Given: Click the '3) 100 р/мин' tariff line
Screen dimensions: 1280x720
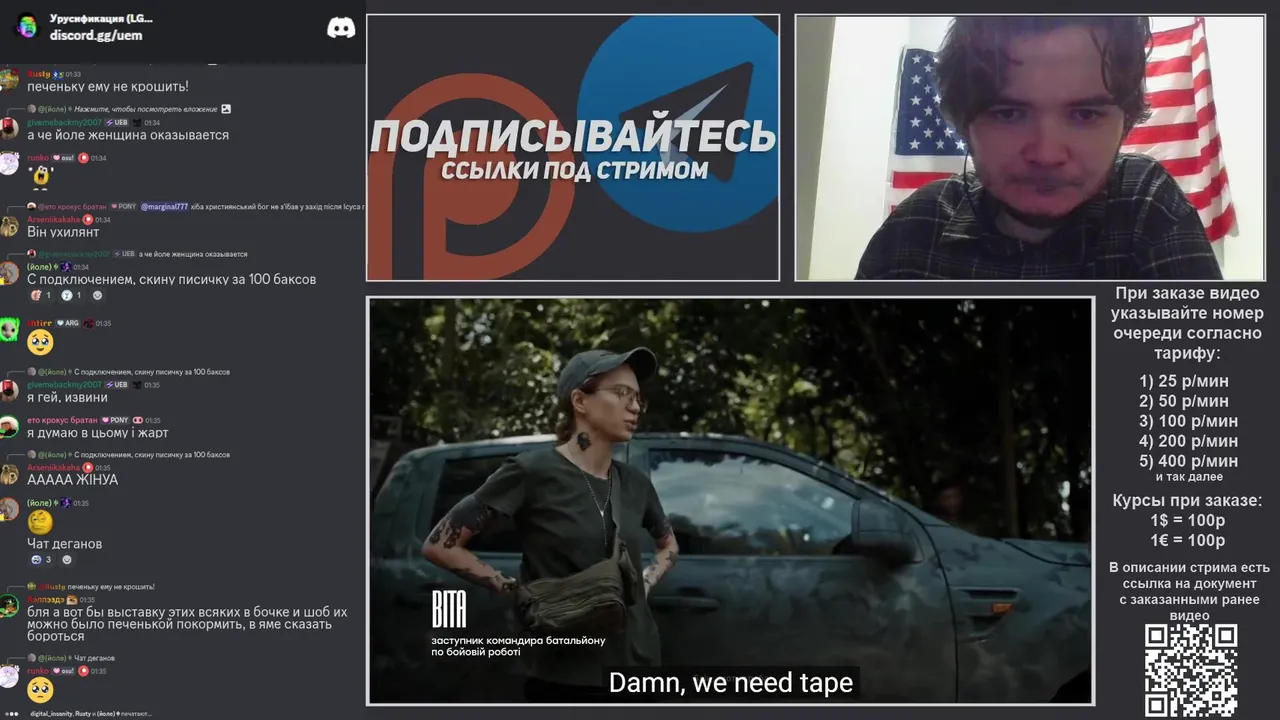Looking at the screenshot, I should 1188,421.
